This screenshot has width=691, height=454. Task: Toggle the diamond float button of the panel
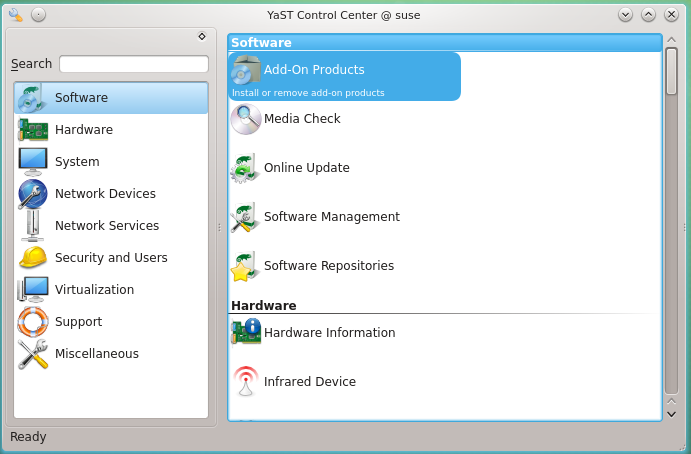[x=202, y=36]
